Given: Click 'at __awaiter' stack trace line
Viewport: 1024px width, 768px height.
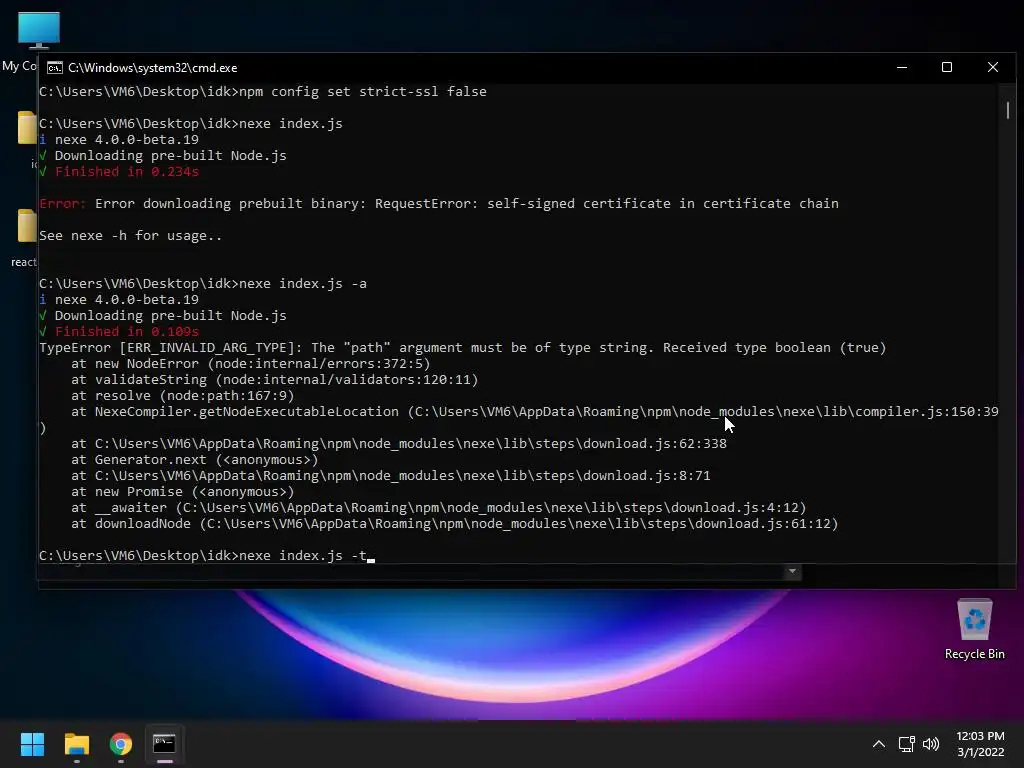Looking at the screenshot, I should [439, 507].
